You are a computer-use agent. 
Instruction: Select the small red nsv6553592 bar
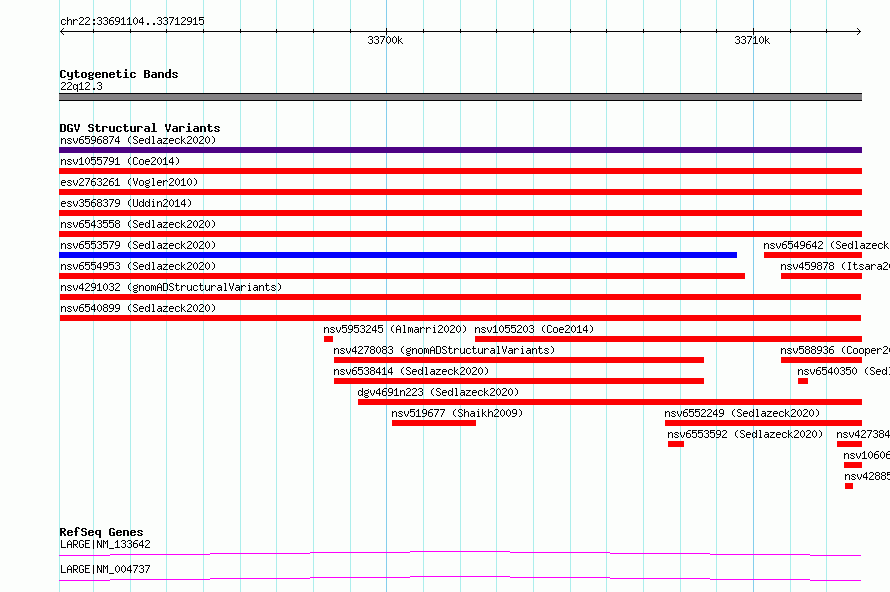676,444
